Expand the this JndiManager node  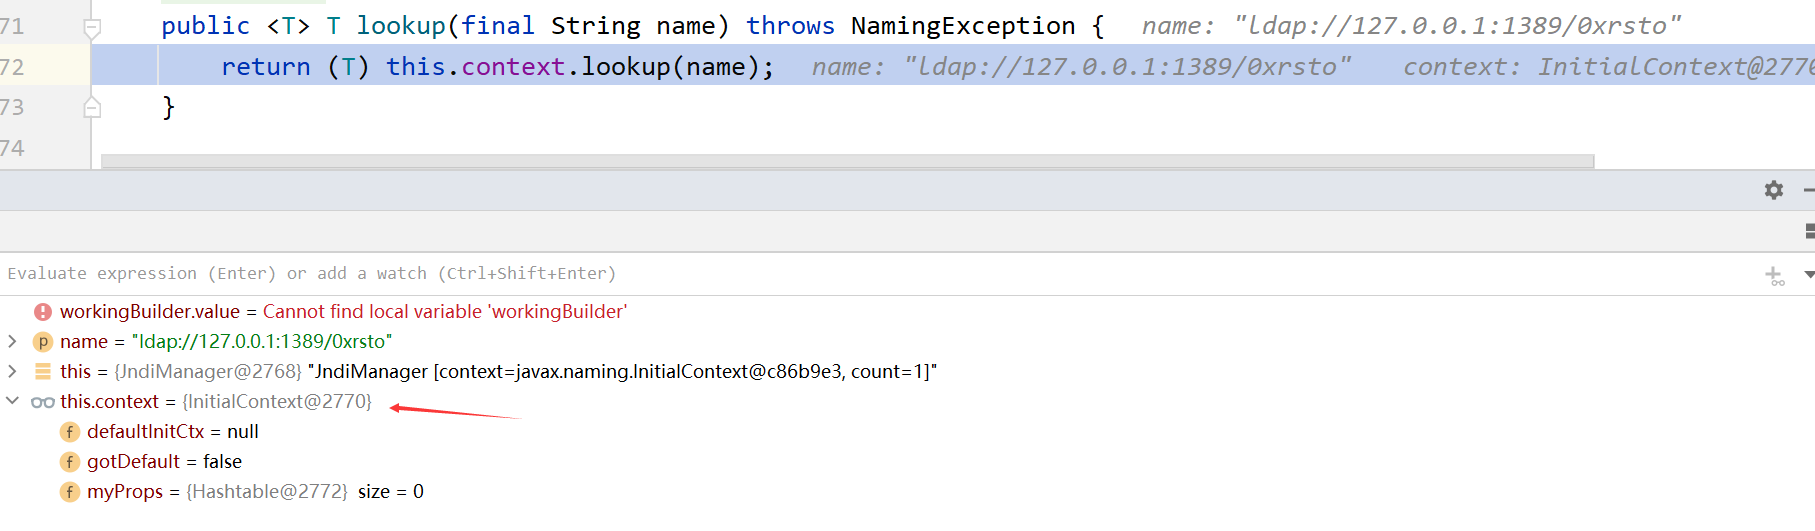[x=12, y=371]
